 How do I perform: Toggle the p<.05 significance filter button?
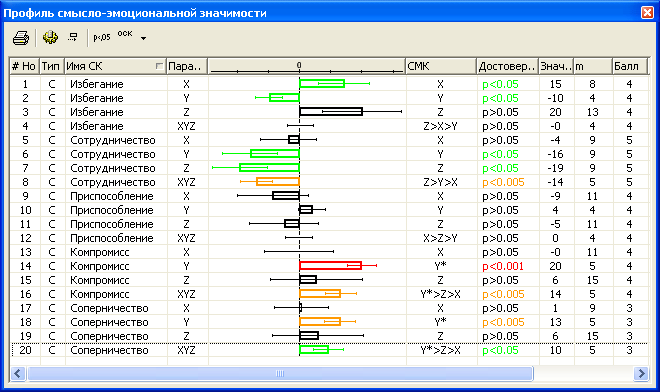[x=102, y=37]
